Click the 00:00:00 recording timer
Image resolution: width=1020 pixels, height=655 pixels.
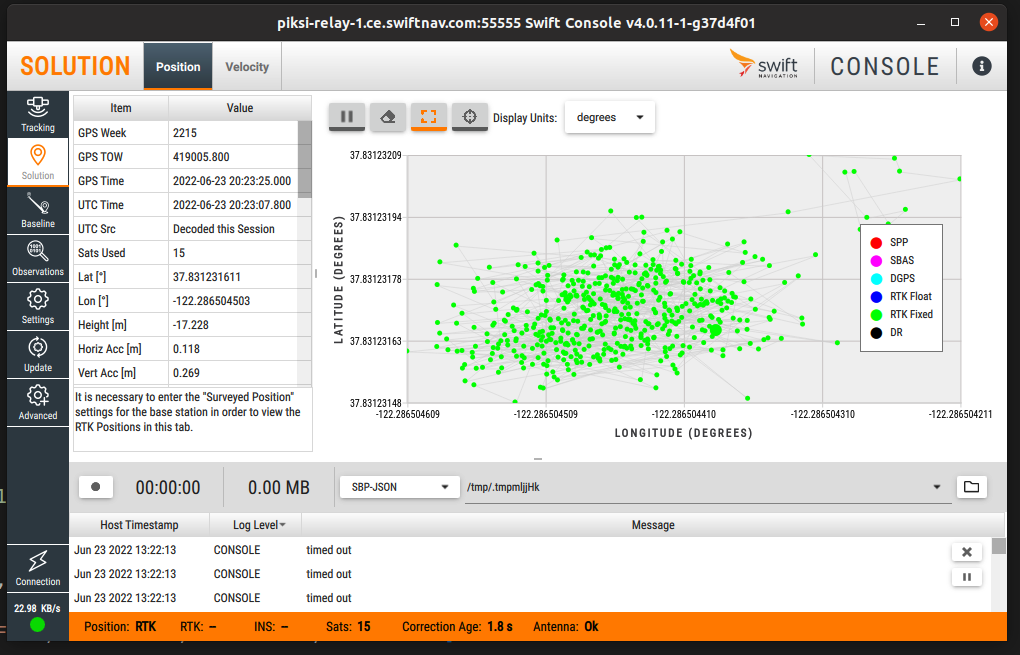click(168, 487)
